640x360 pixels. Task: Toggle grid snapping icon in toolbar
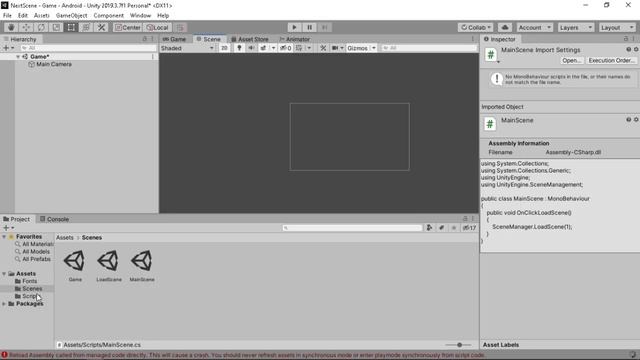click(x=180, y=27)
